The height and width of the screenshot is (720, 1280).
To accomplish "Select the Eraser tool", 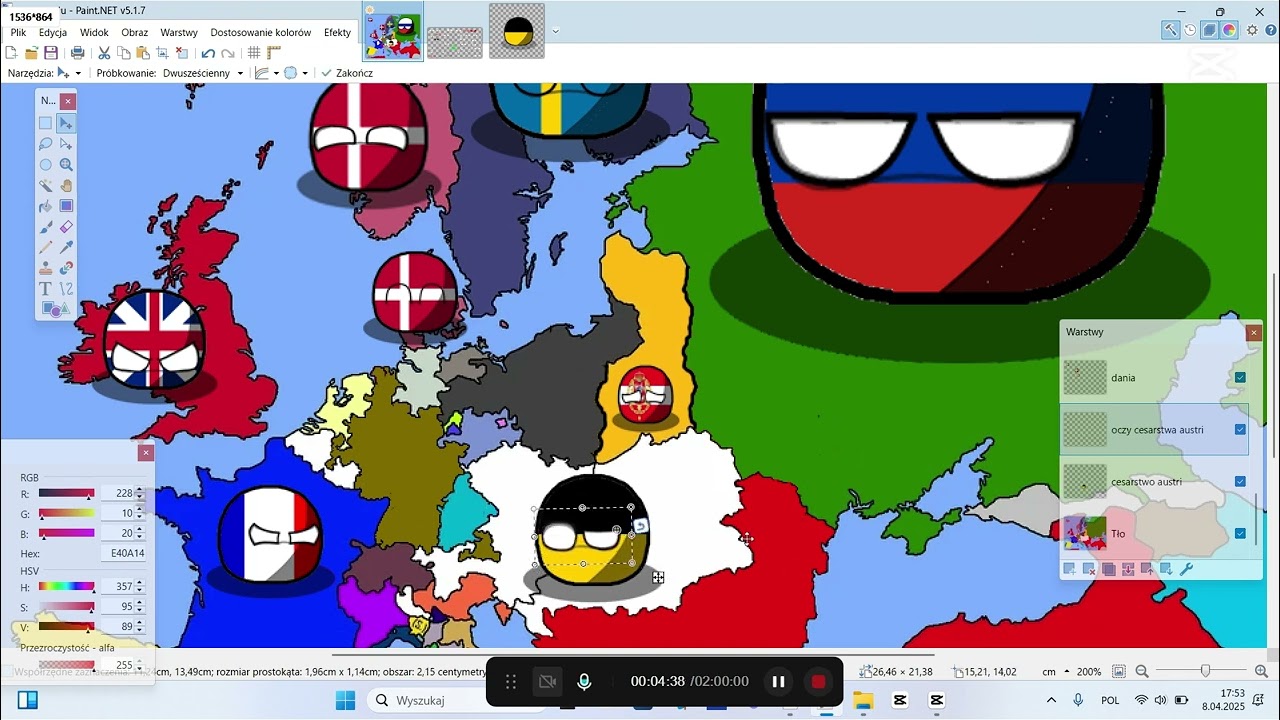I will pyautogui.click(x=66, y=227).
